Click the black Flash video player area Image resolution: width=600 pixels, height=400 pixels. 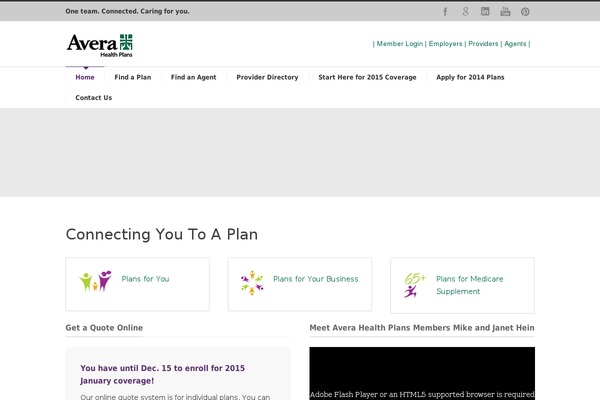point(422,373)
